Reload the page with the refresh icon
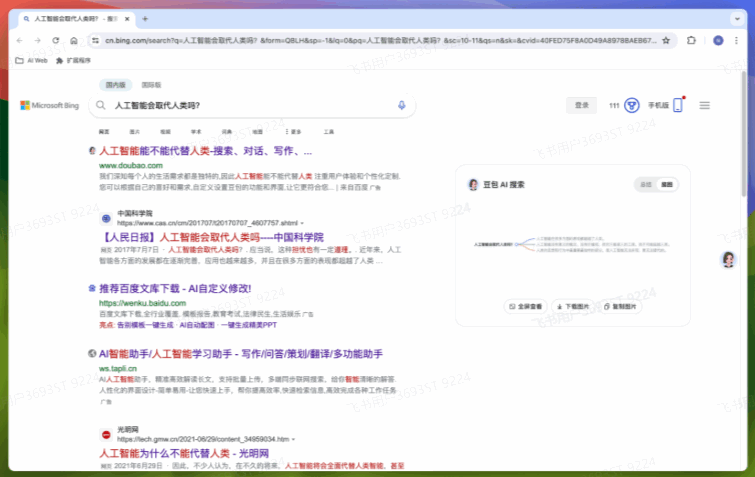The image size is (755, 477). tap(57, 40)
